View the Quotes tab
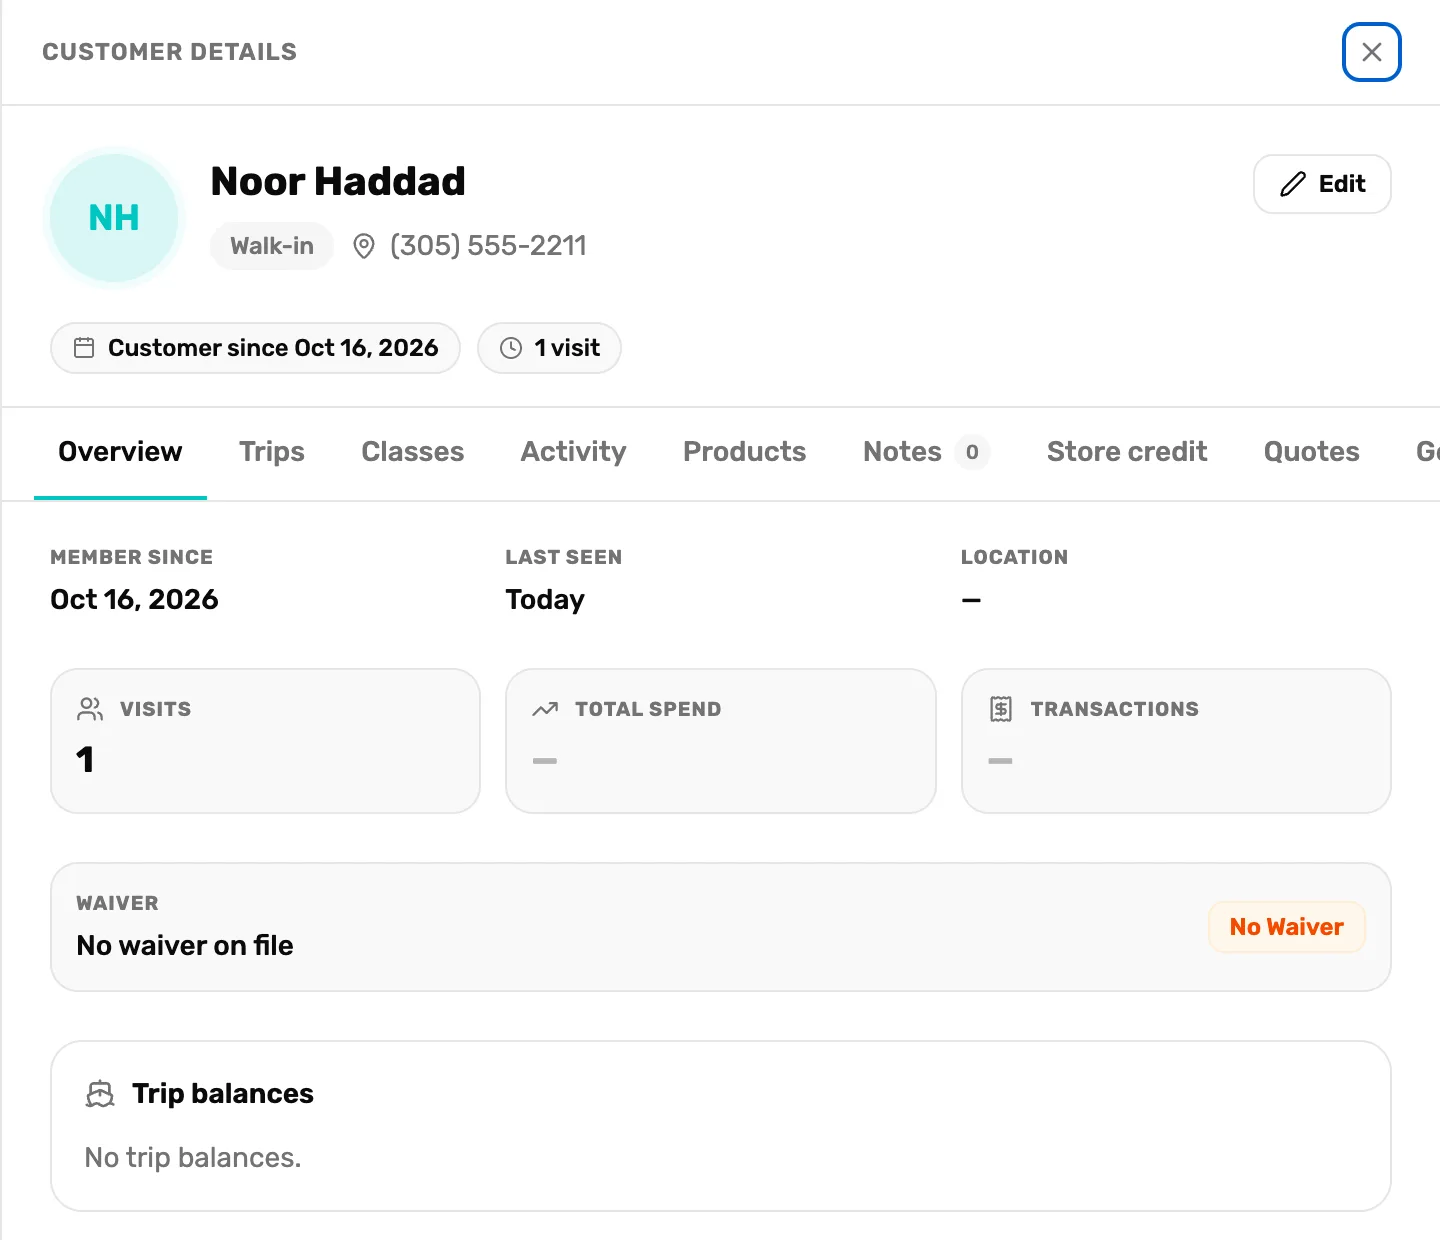Image resolution: width=1440 pixels, height=1240 pixels. (x=1312, y=452)
